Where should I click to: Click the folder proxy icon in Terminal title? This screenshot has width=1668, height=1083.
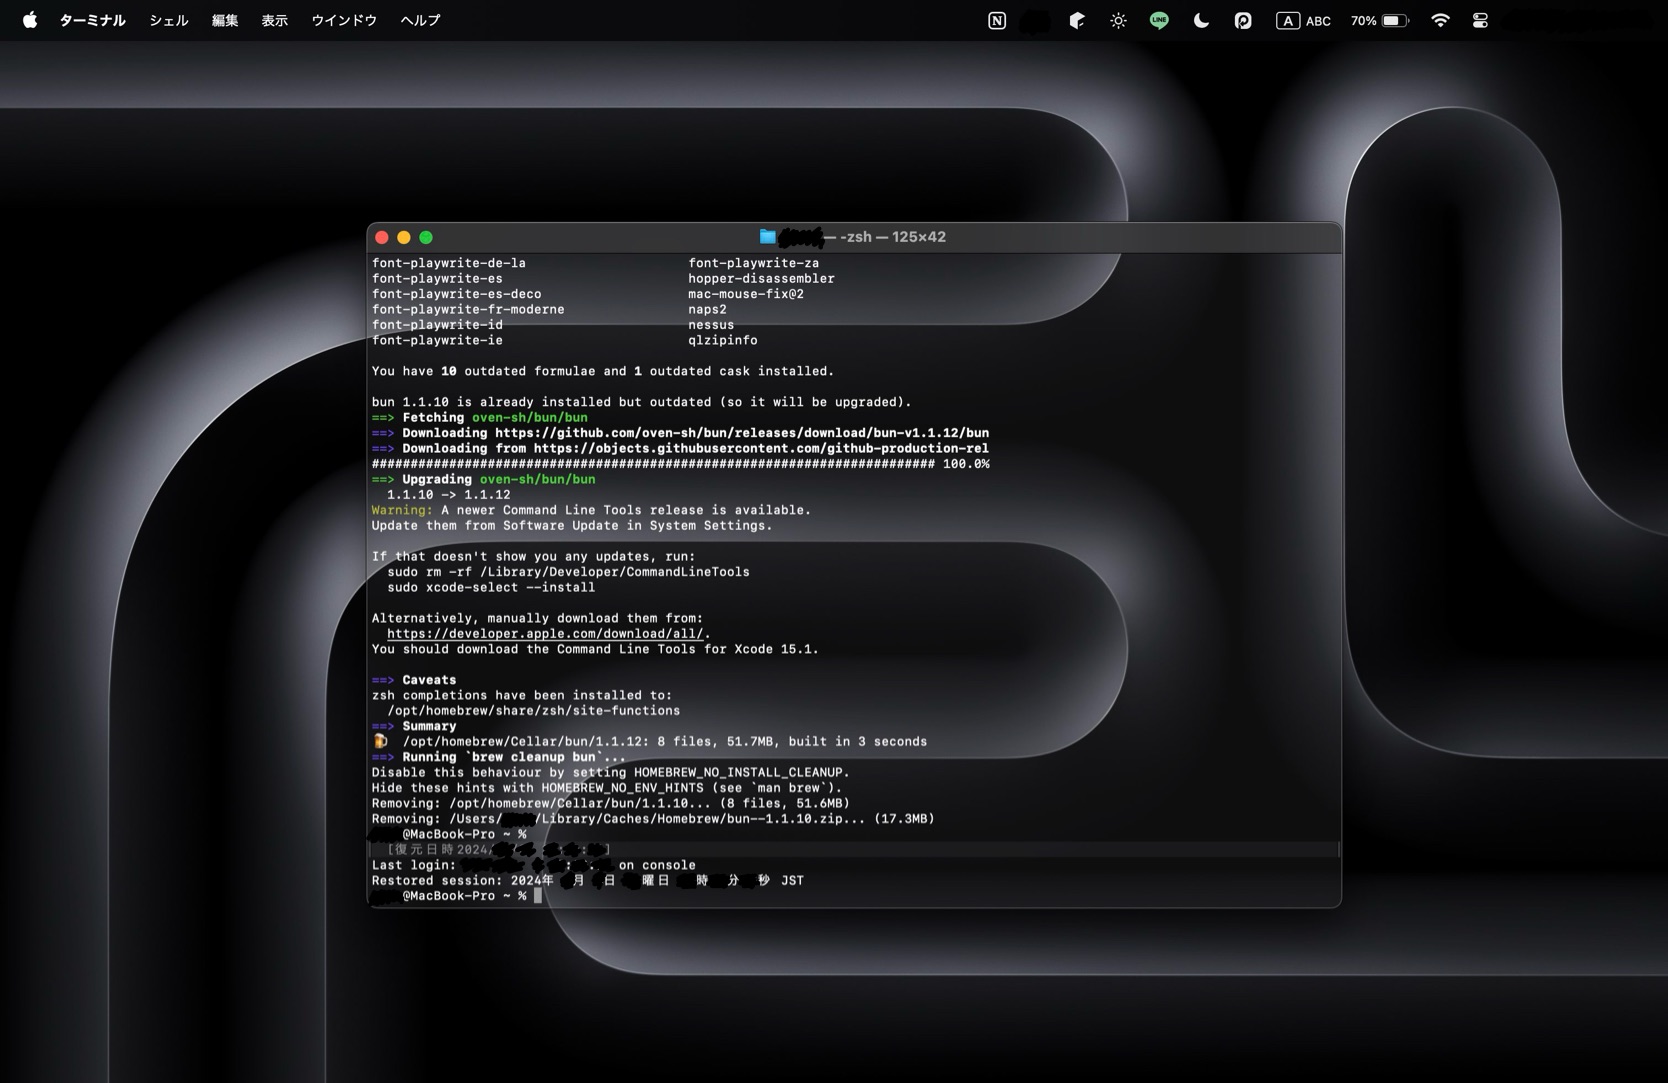tap(767, 237)
